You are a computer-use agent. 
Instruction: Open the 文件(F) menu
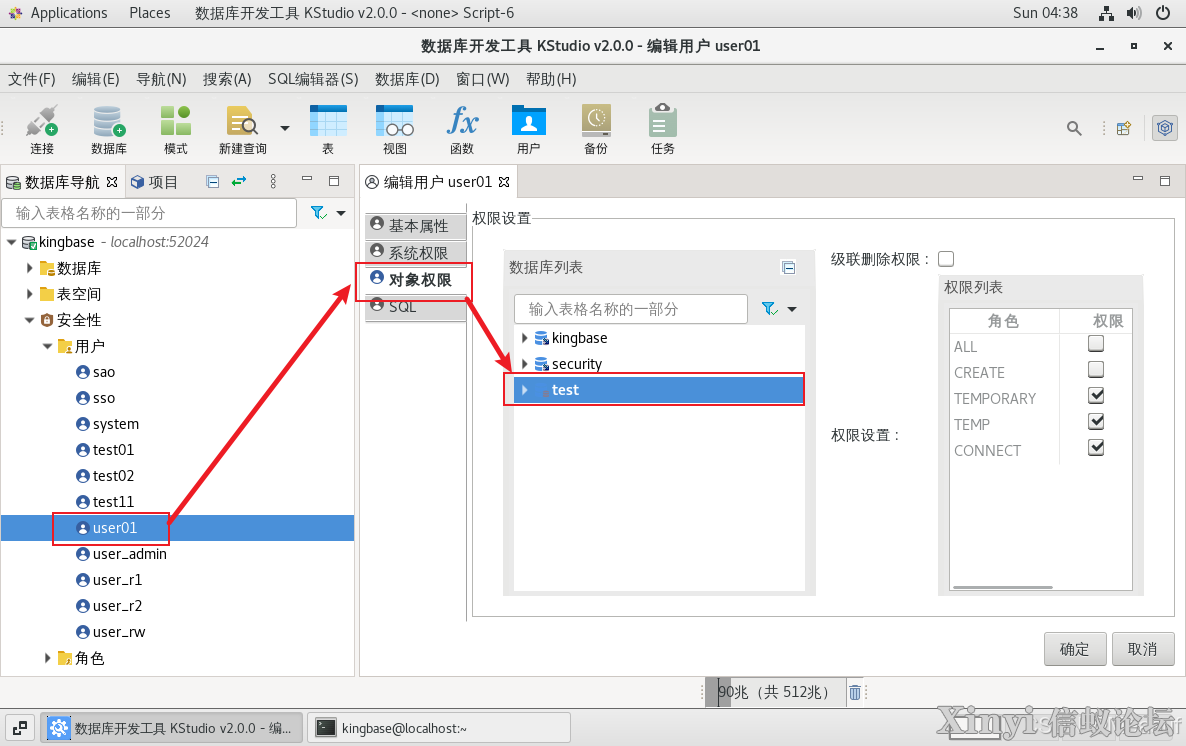32,79
